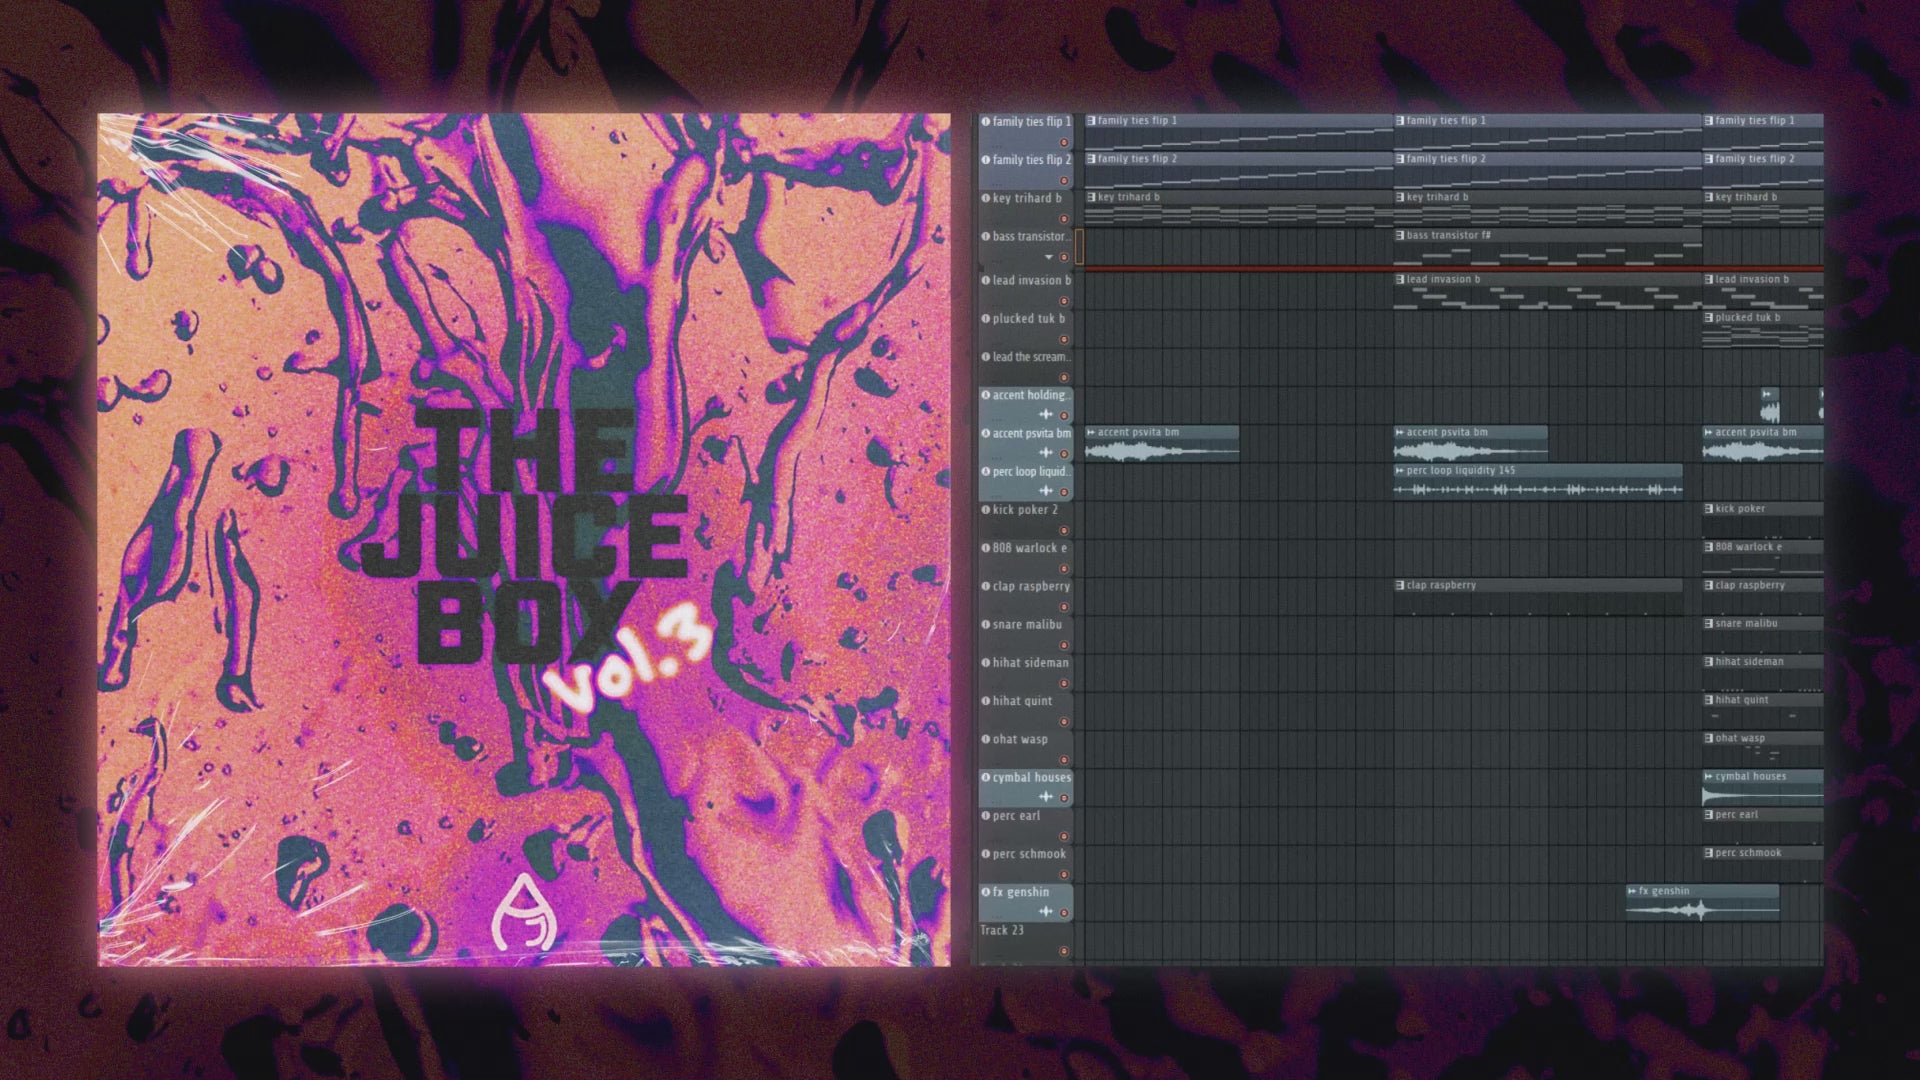Viewport: 1920px width, 1080px height.
Task: Expand bass transistor track dropdown arrow
Action: coord(1048,258)
